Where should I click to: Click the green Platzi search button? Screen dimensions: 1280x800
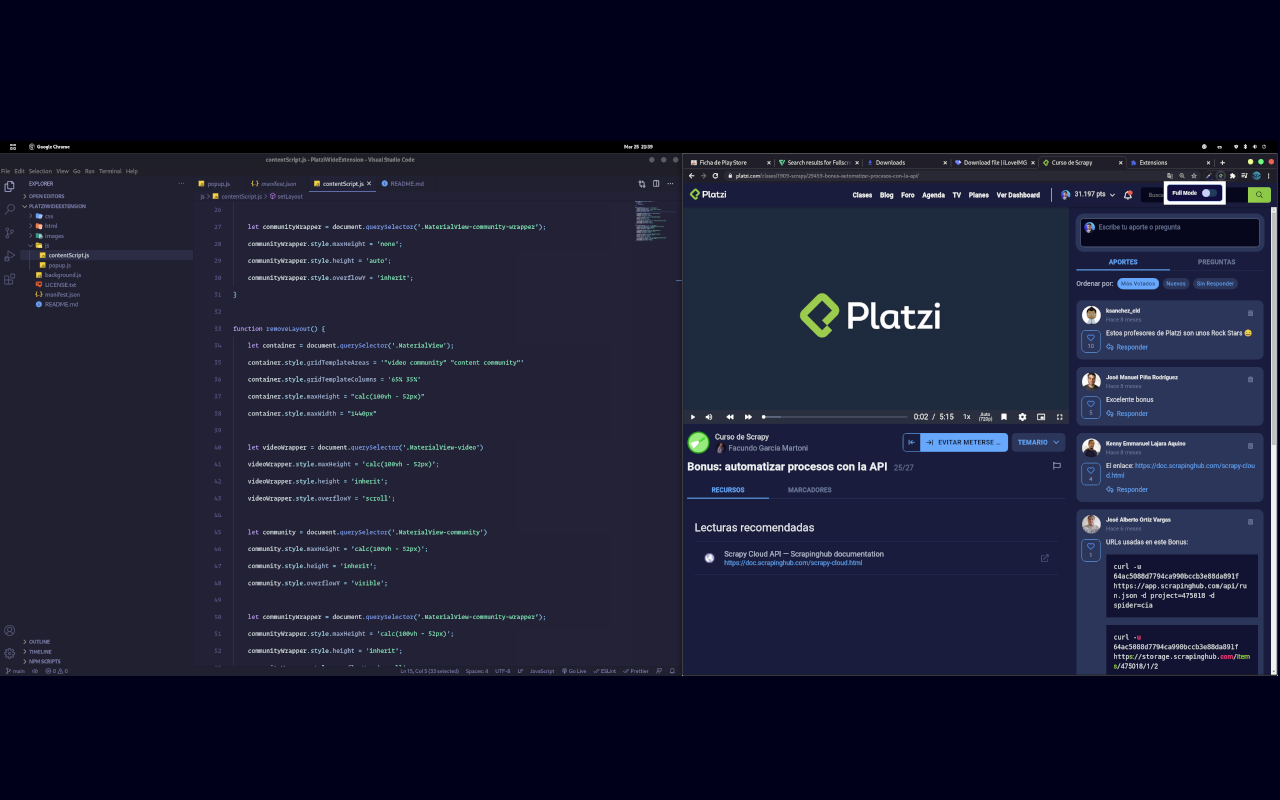[x=1260, y=195]
